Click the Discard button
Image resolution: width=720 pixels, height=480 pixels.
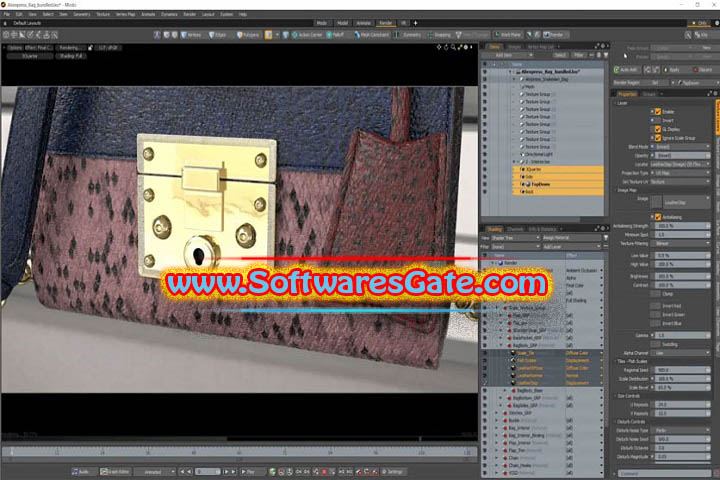pos(703,70)
